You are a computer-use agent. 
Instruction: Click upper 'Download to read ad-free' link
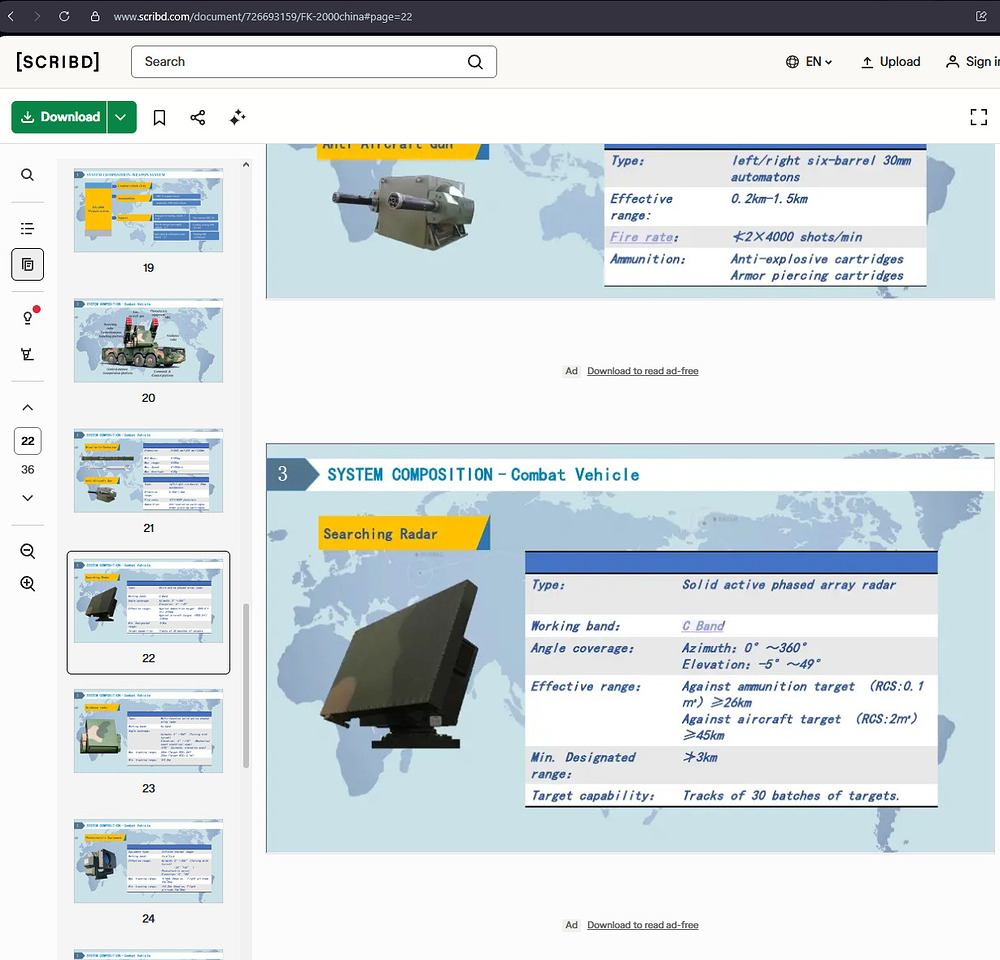click(642, 371)
